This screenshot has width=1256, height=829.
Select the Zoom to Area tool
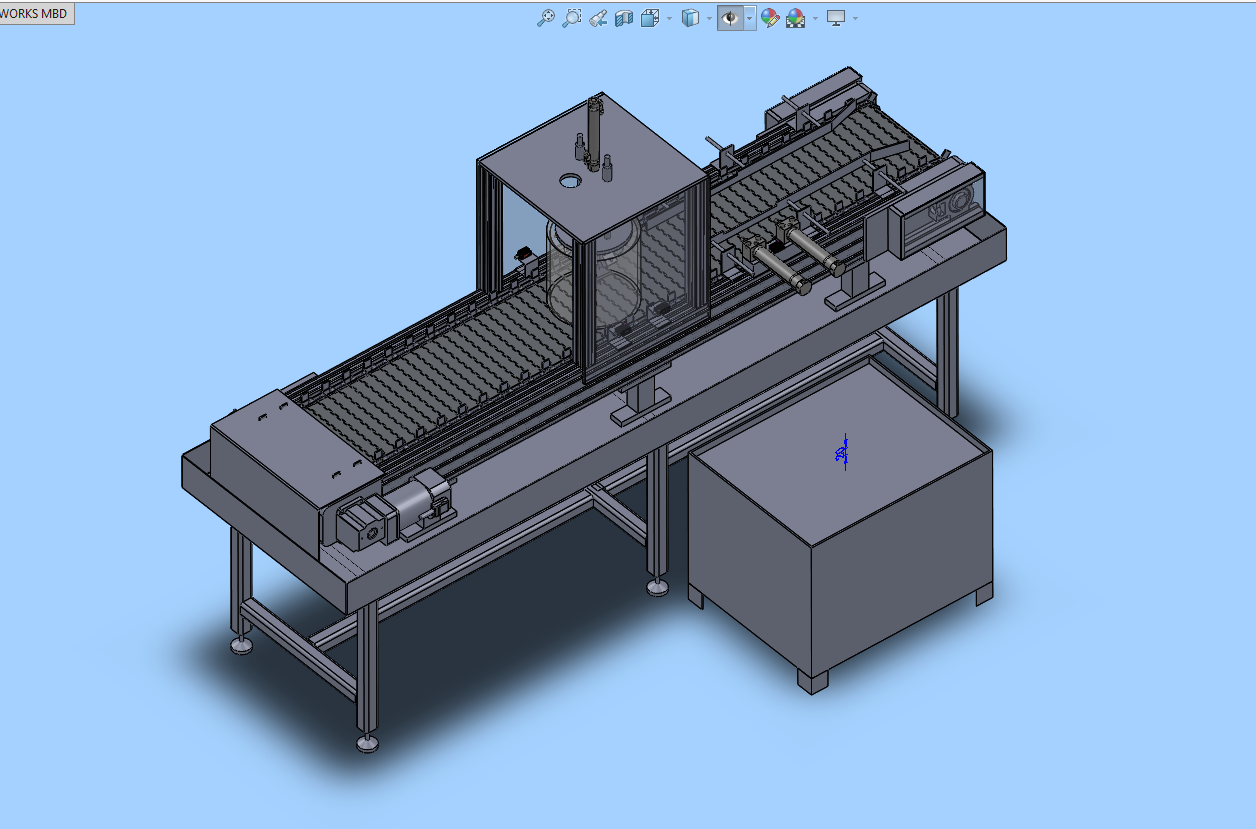(x=572, y=18)
